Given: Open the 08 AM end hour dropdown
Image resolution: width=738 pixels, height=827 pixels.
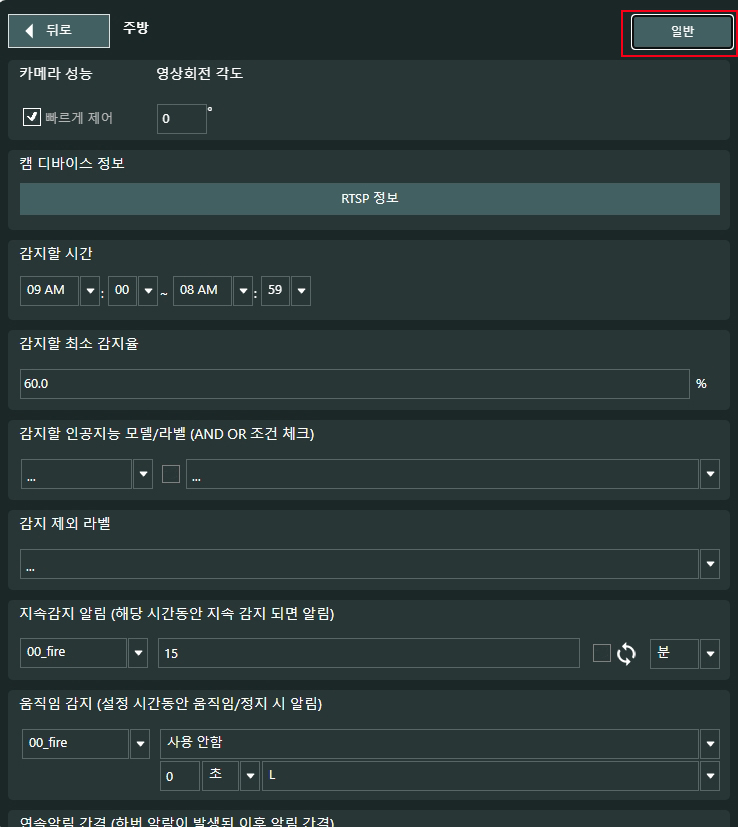Looking at the screenshot, I should coord(242,291).
